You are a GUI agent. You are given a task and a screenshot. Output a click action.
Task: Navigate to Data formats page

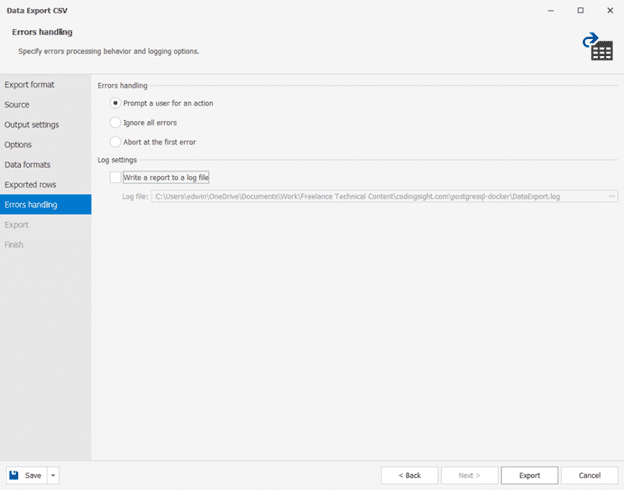pyautogui.click(x=28, y=165)
